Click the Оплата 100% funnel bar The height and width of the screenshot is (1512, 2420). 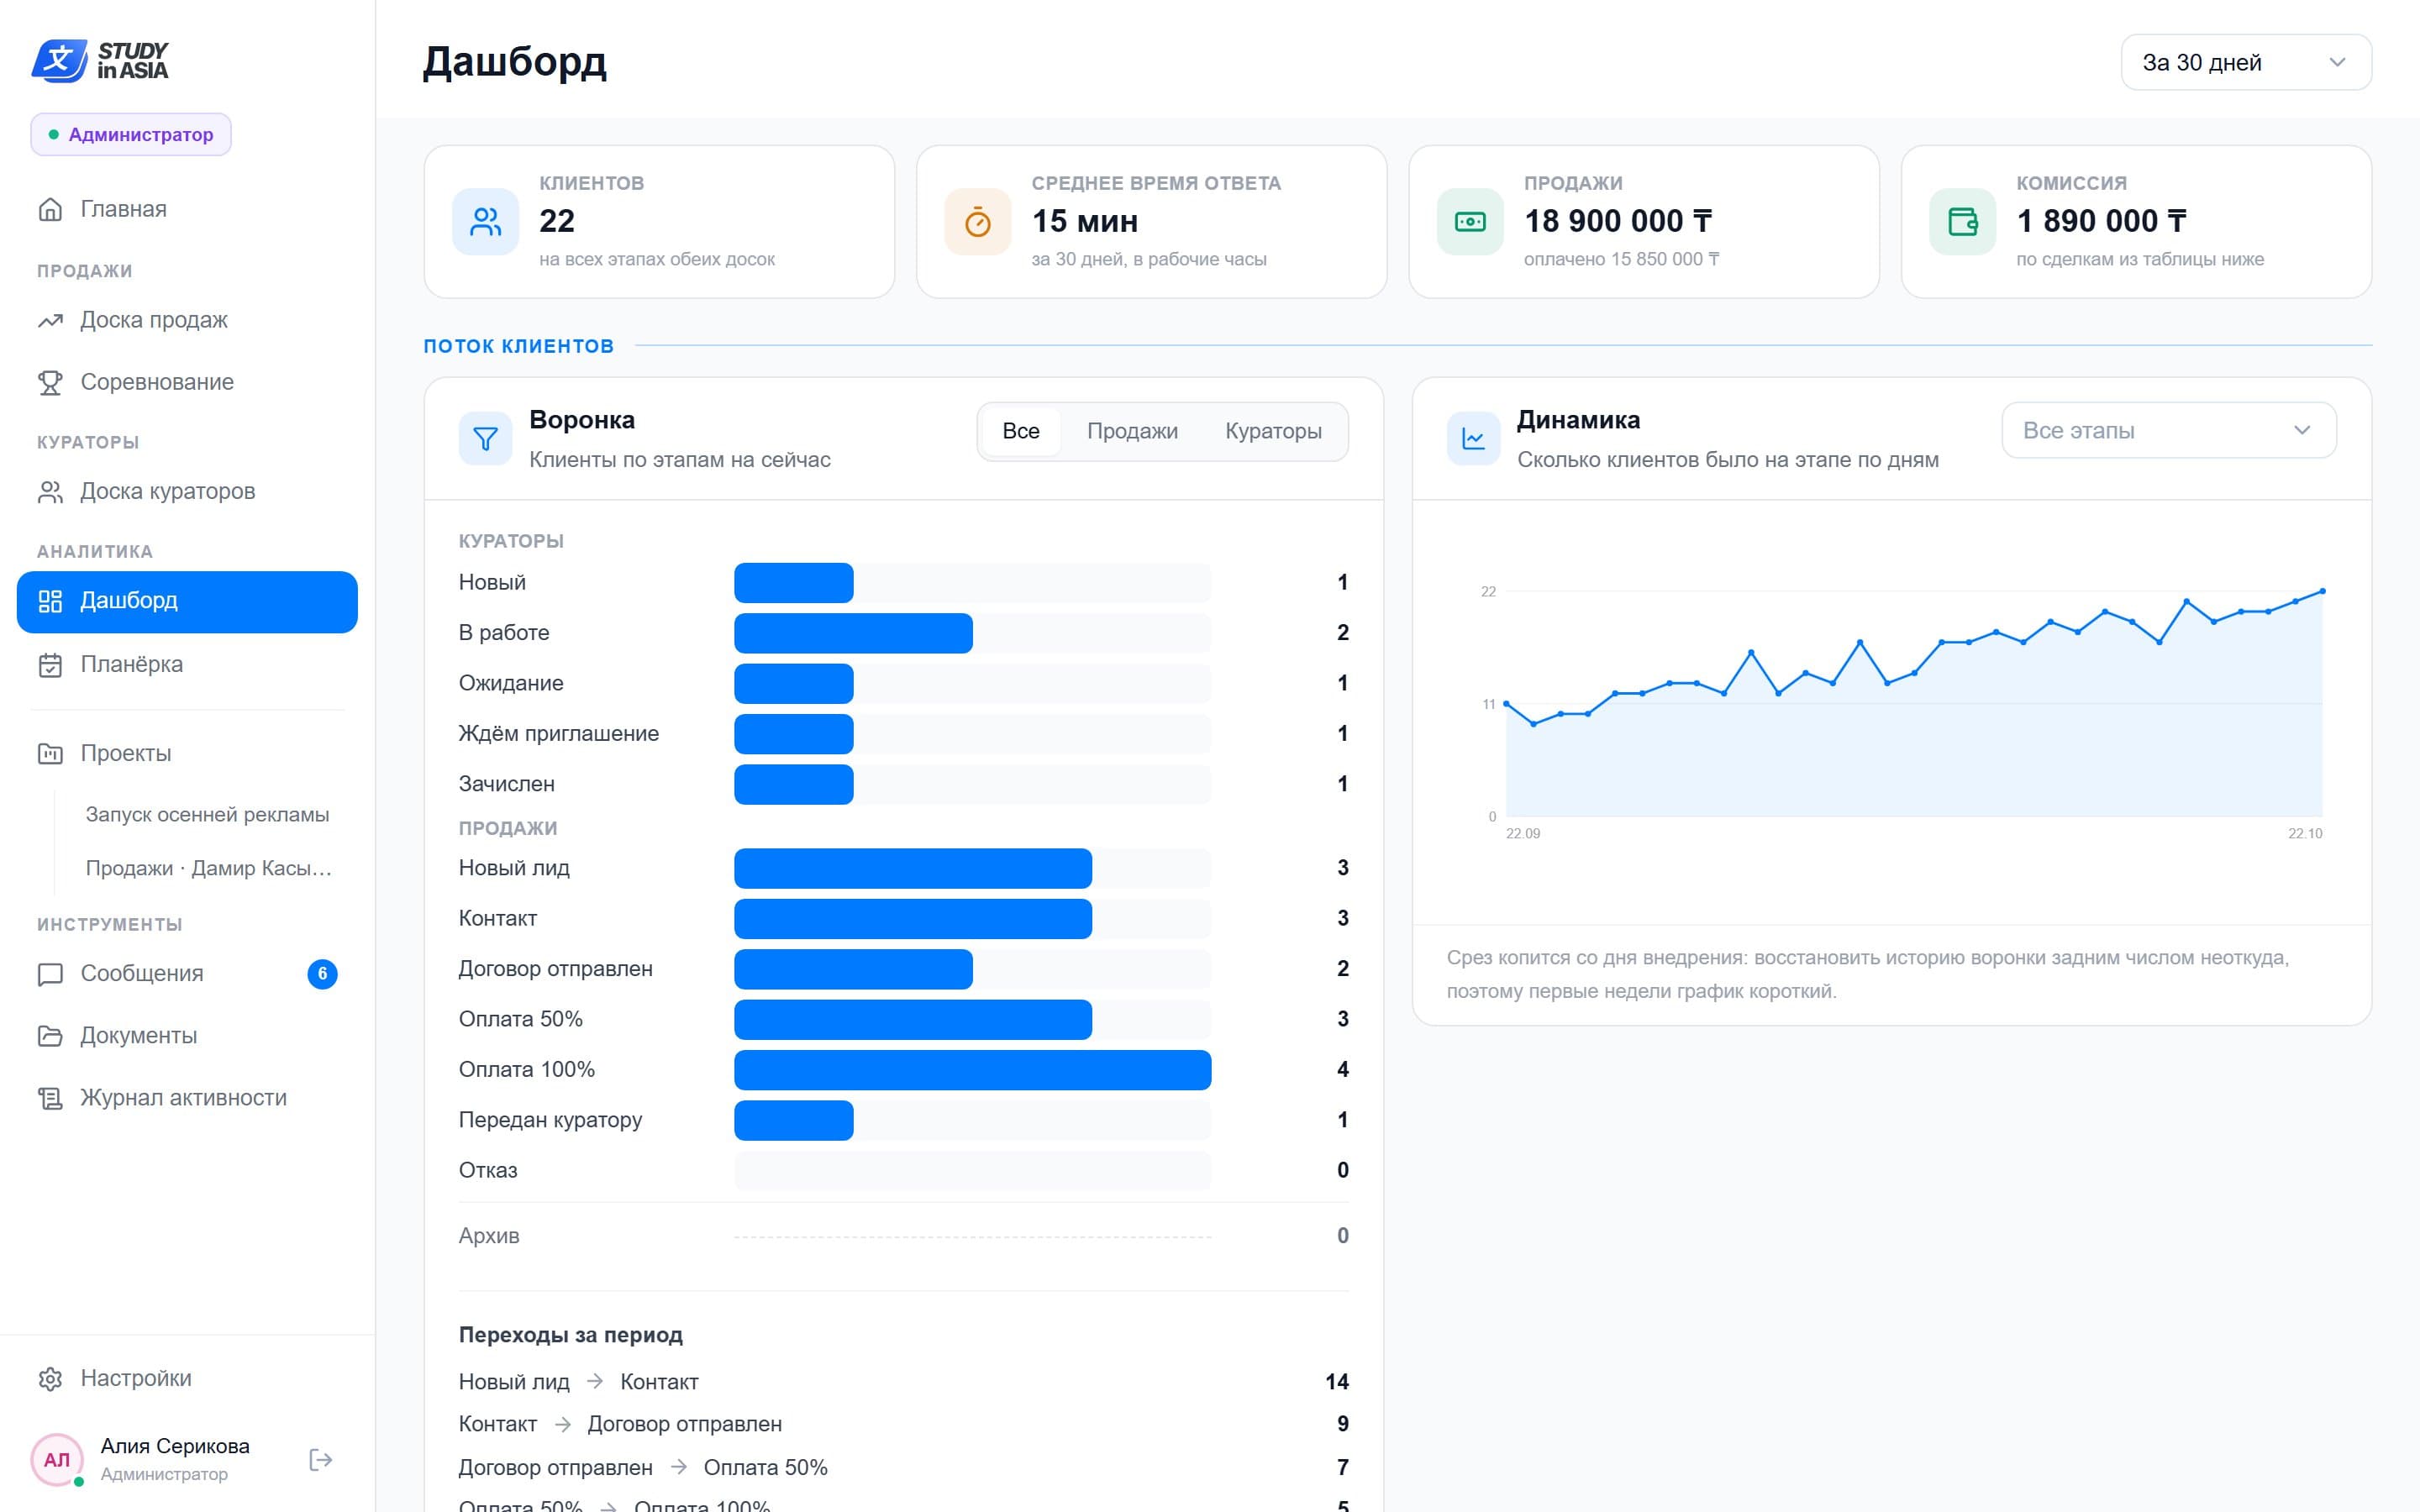[x=972, y=1070]
